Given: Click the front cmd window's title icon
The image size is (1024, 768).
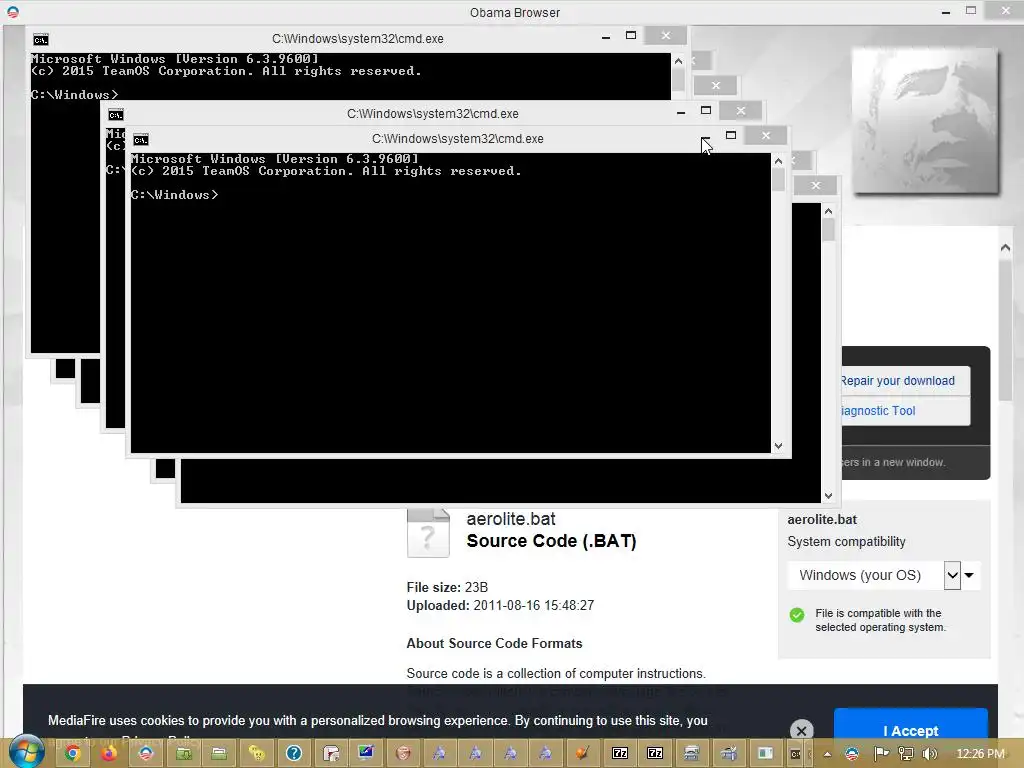Looking at the screenshot, I should 141,140.
